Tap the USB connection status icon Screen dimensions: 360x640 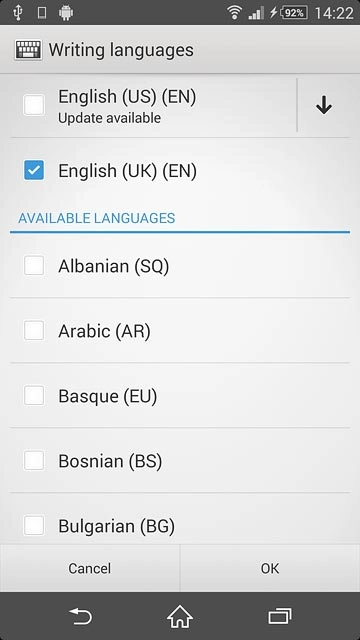point(17,13)
